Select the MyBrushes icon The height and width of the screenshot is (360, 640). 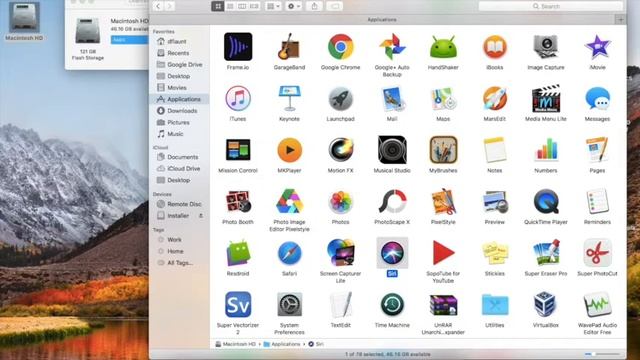[443, 150]
